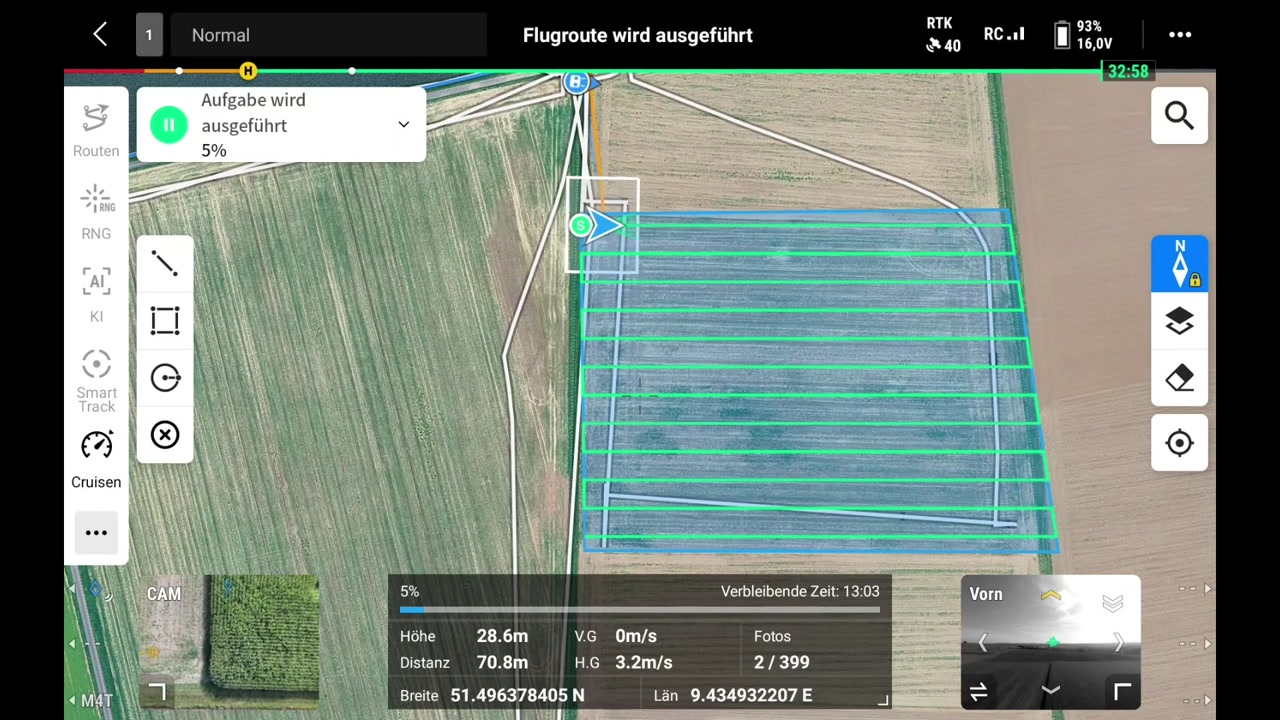This screenshot has height=720, width=1280.
Task: Tap the 'Vorn' camera label
Action: 986,594
